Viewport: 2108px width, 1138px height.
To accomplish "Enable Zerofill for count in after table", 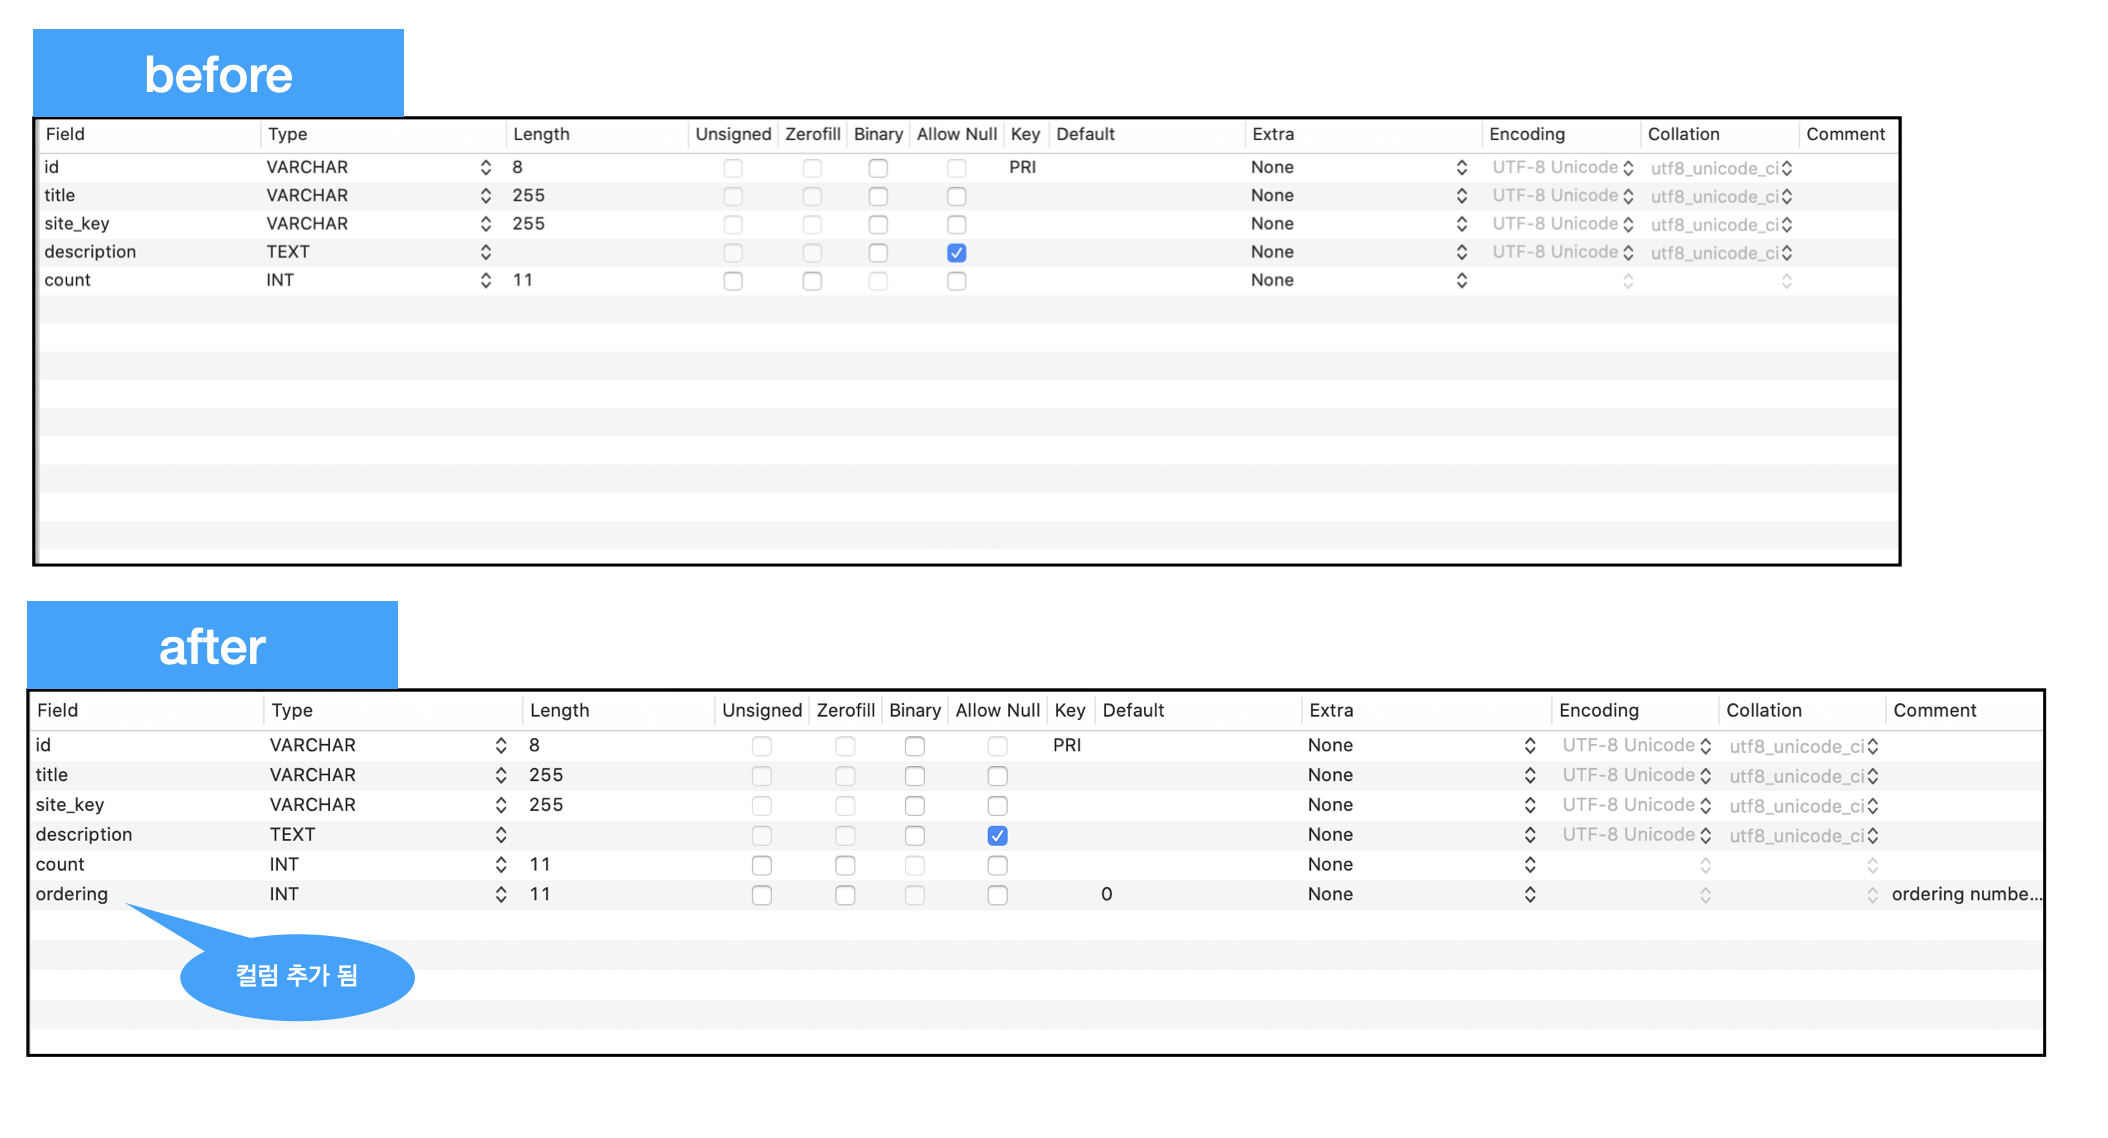I will 845,865.
